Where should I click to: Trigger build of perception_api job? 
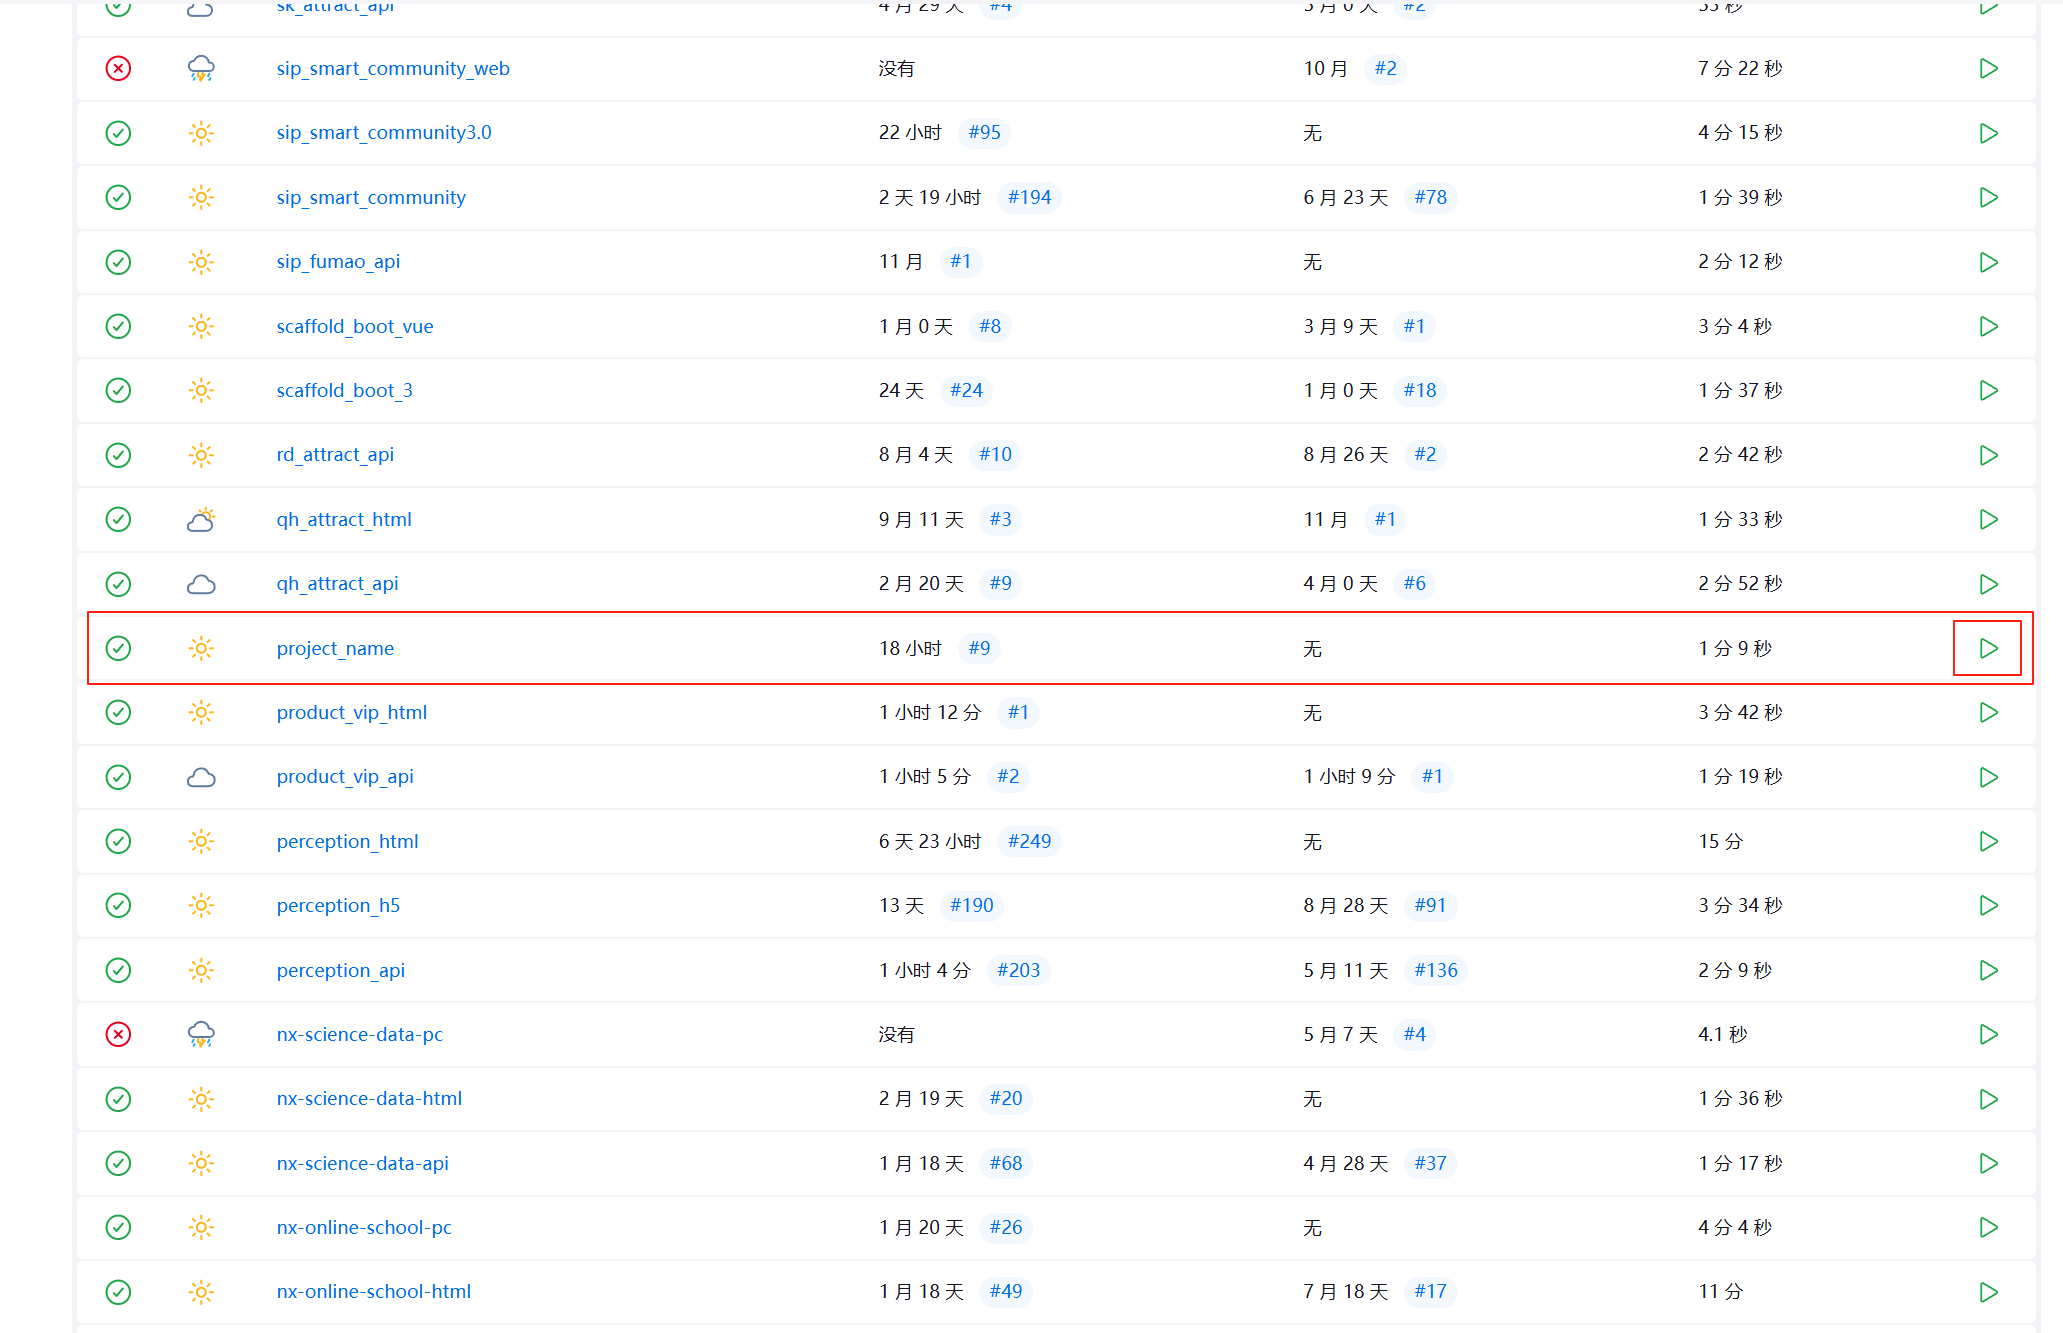tap(1988, 970)
